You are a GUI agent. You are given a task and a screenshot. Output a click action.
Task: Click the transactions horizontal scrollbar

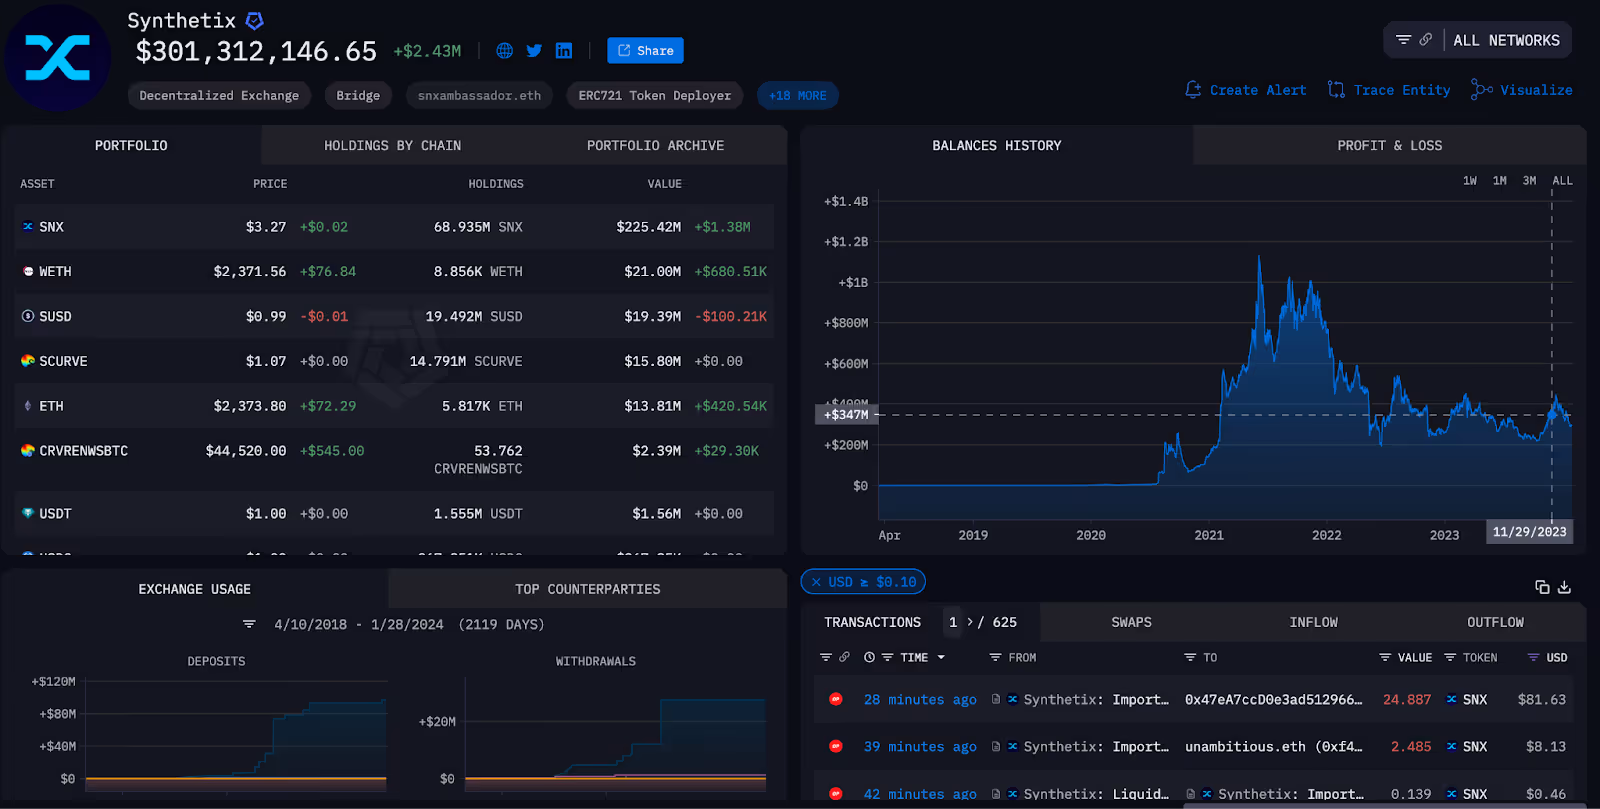1385,805
